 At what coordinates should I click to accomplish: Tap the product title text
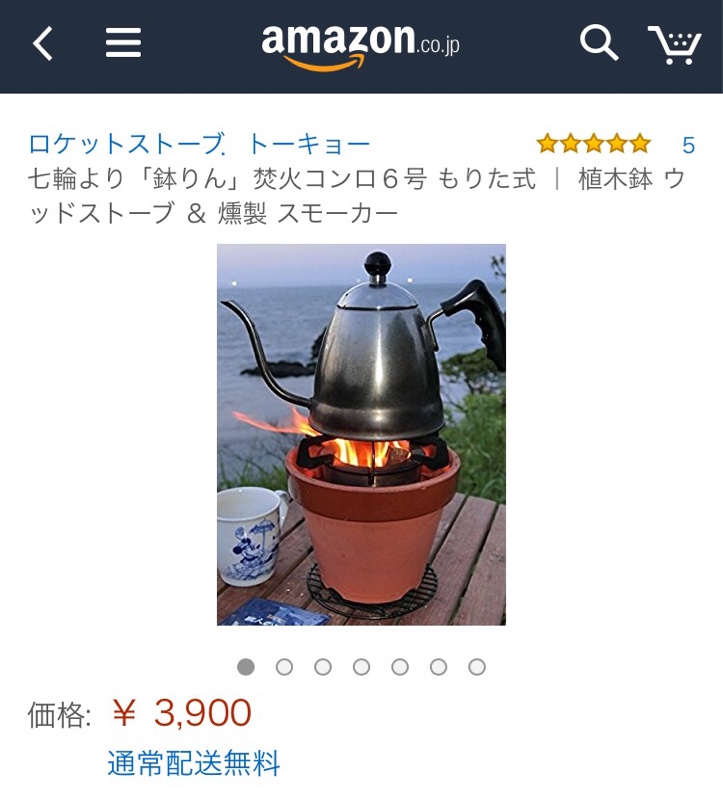356,196
